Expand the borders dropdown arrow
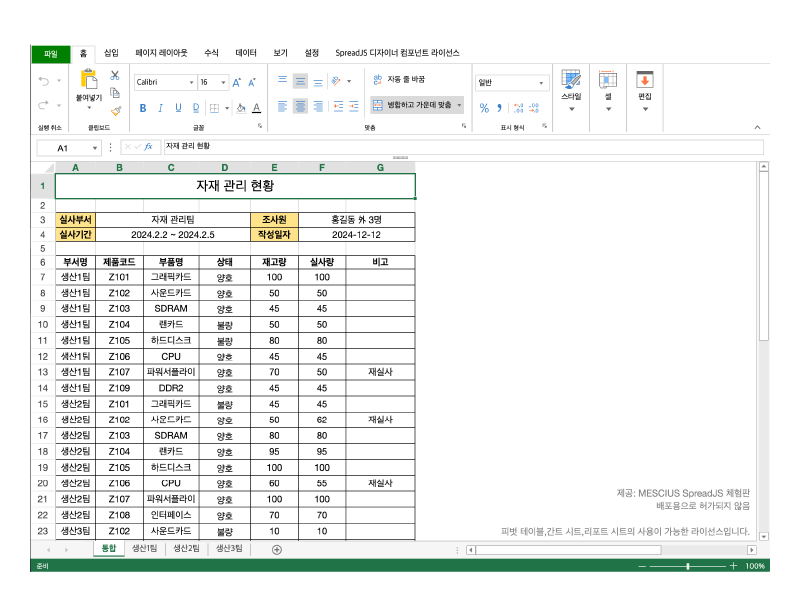800x601 pixels. coord(227,108)
